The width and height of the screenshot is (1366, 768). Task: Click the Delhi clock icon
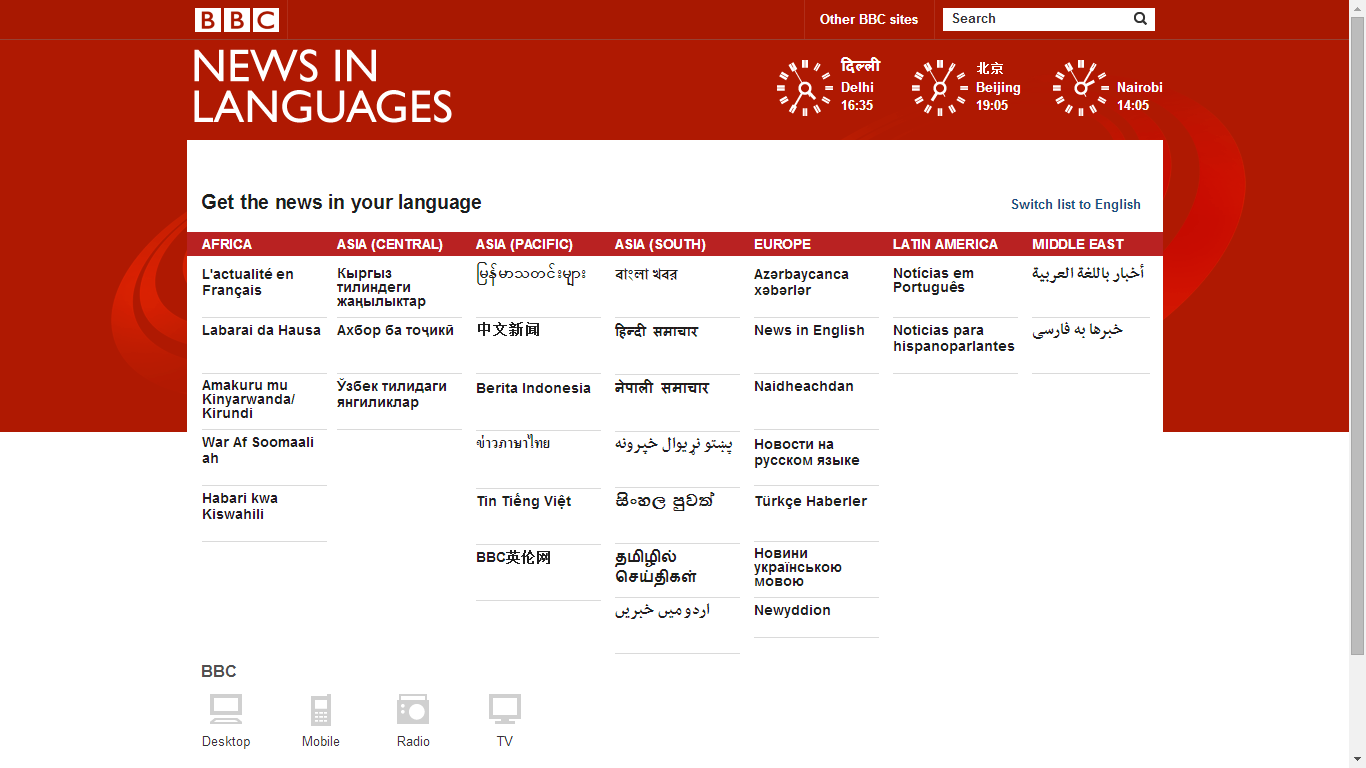click(x=804, y=88)
